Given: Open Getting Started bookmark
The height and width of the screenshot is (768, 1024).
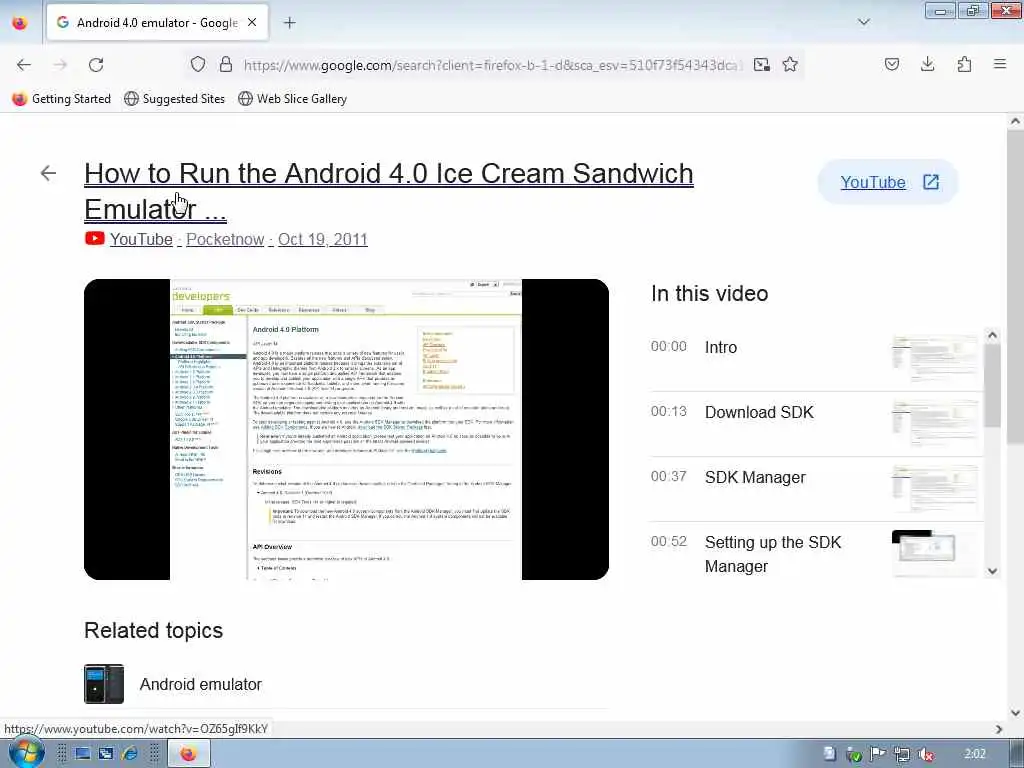Looking at the screenshot, I should (x=62, y=99).
